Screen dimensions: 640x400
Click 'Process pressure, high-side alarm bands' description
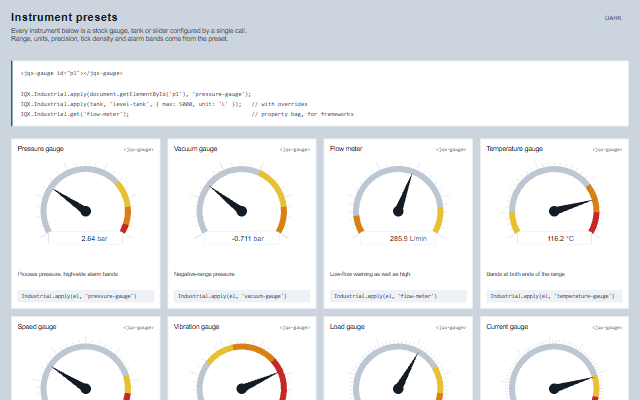[68, 274]
